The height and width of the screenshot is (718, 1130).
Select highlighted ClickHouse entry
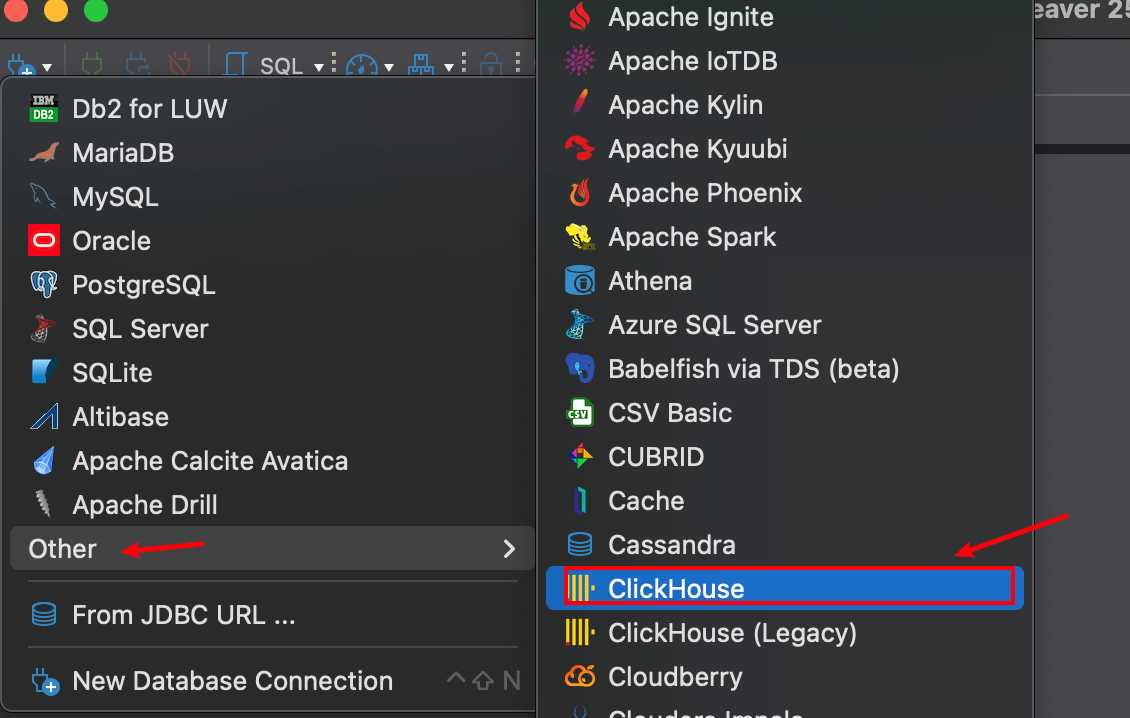coord(785,588)
